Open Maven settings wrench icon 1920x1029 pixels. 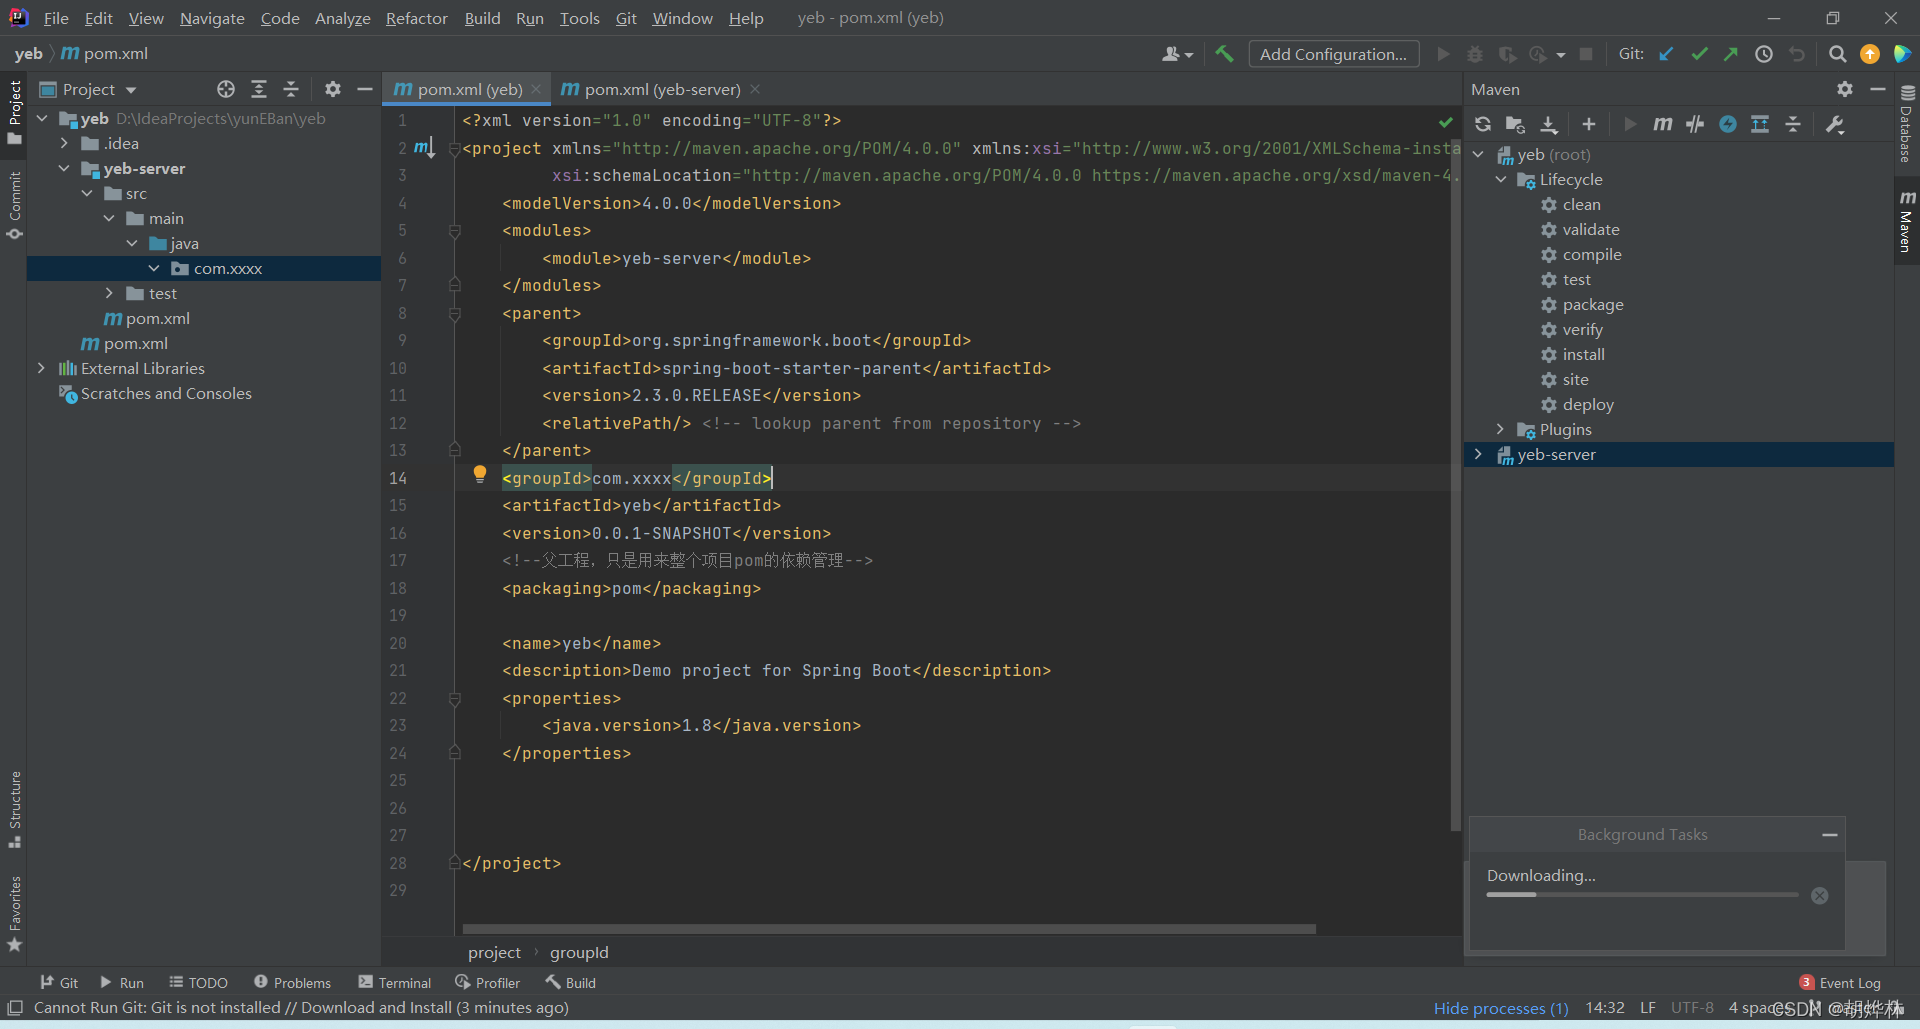click(1835, 124)
